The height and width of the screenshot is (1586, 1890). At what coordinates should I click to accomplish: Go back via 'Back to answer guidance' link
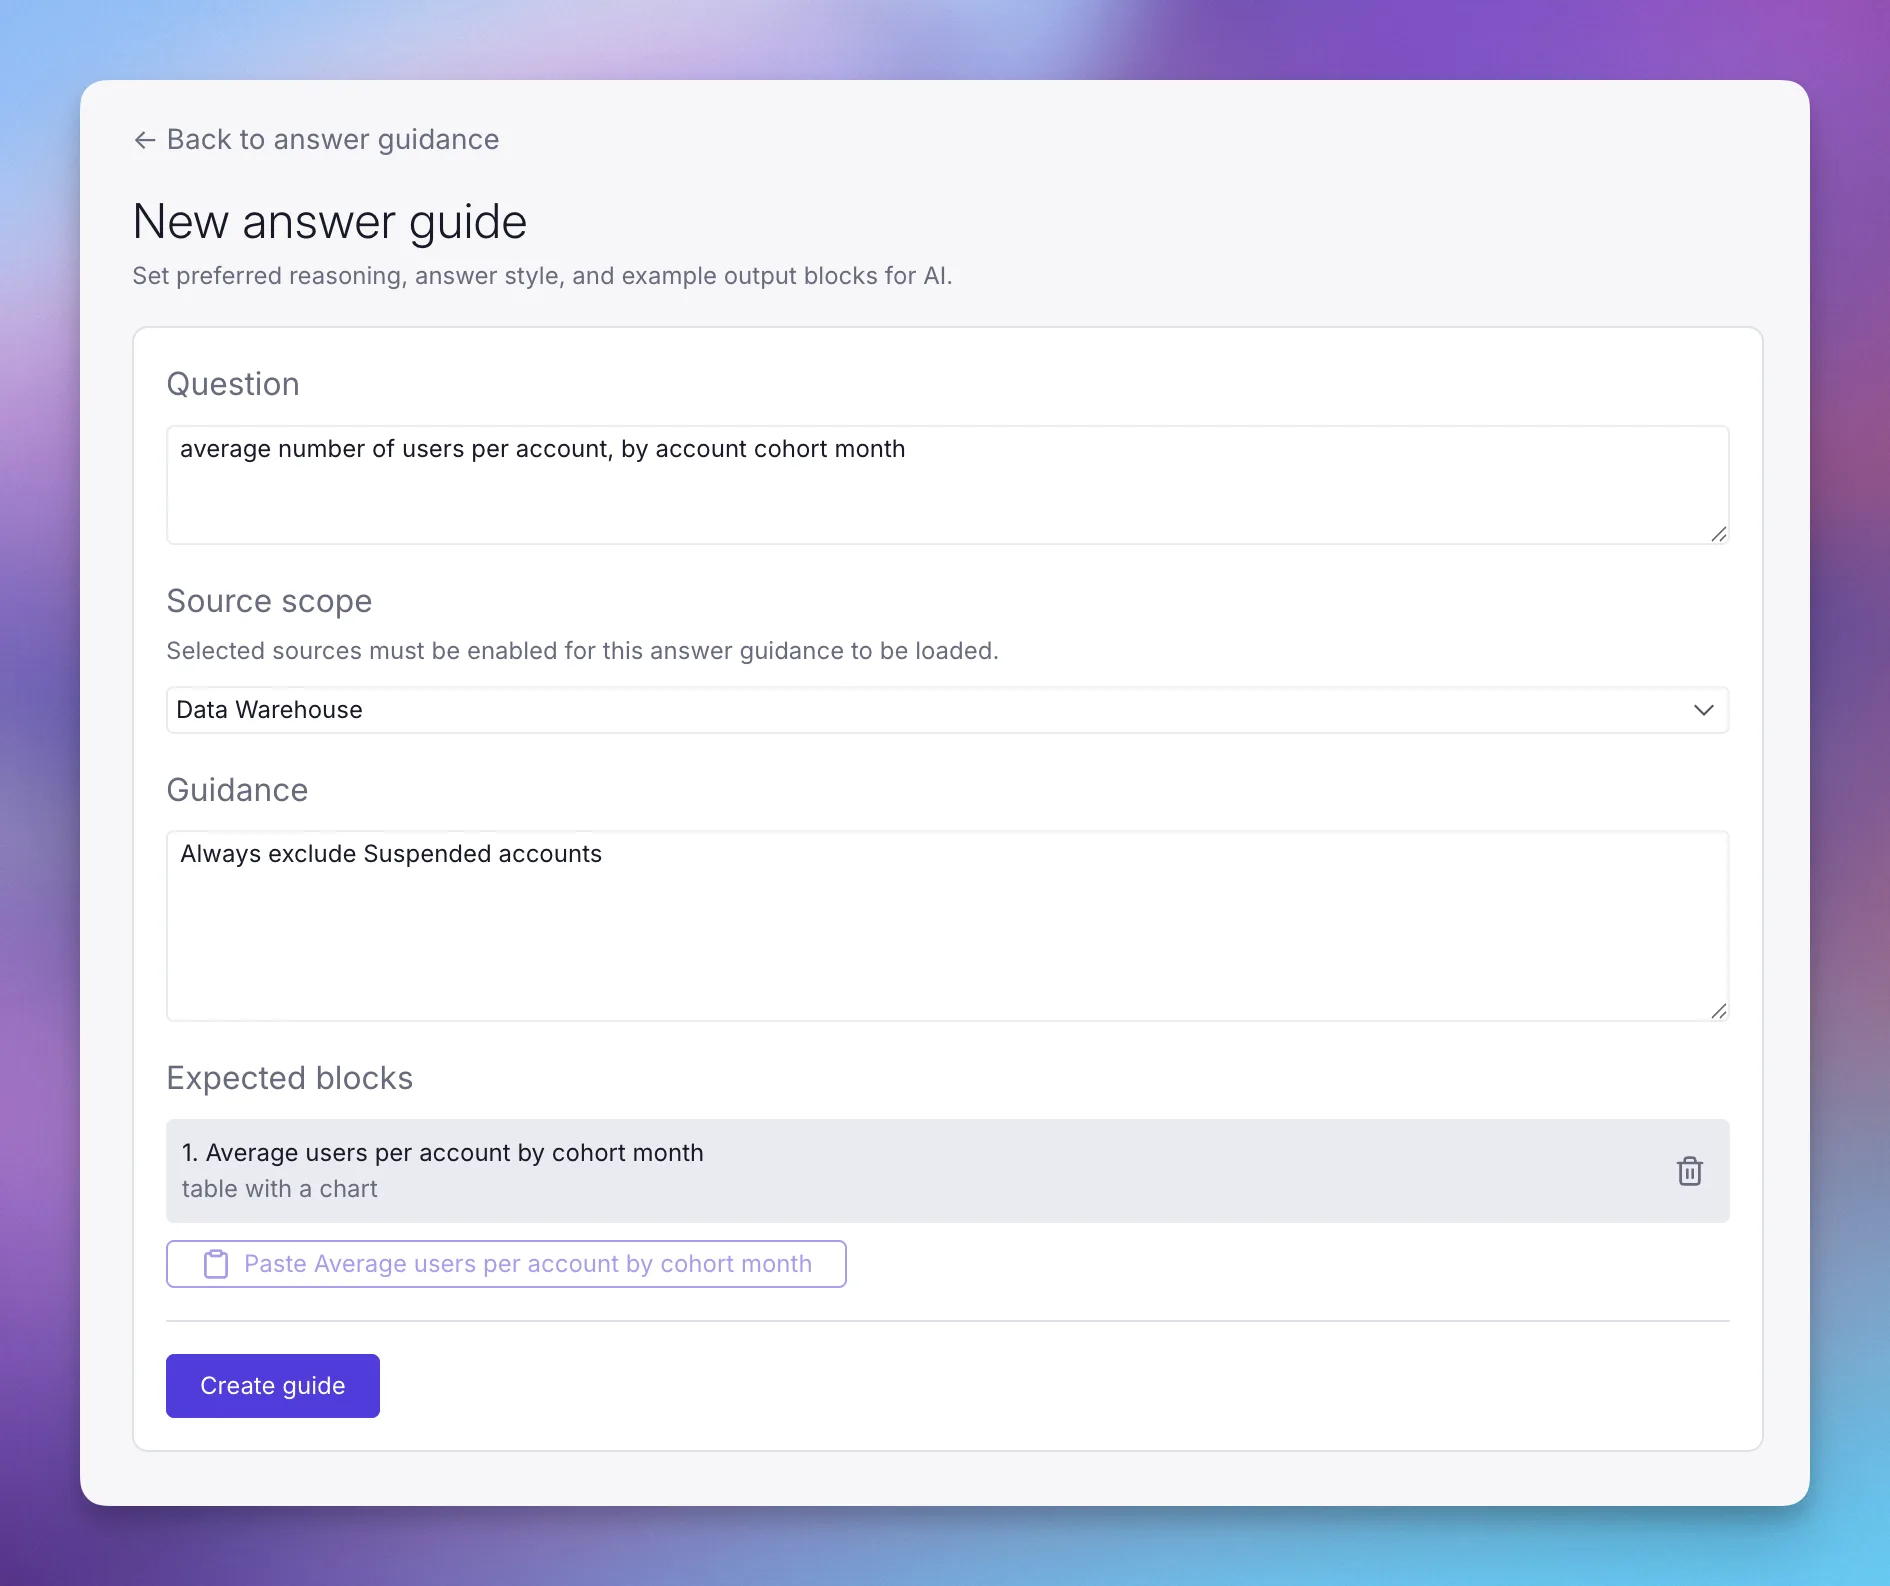click(x=316, y=140)
